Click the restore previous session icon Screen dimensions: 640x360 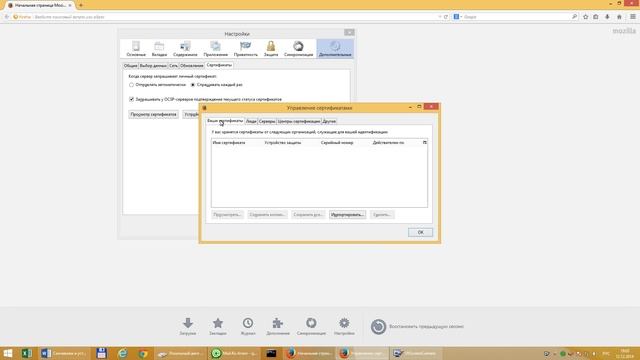(378, 327)
